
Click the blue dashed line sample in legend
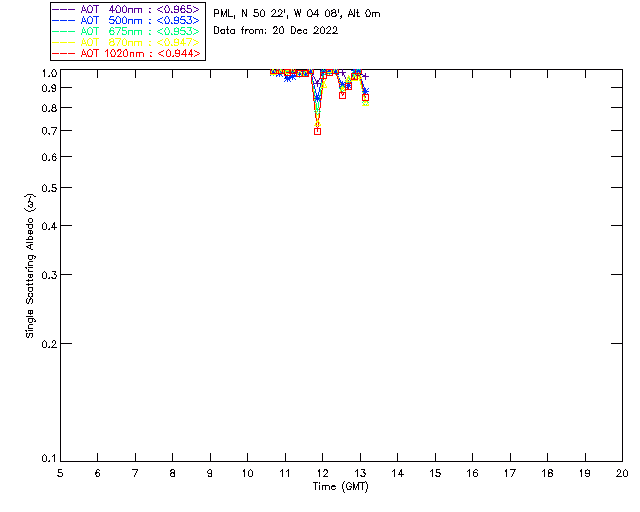point(63,20)
